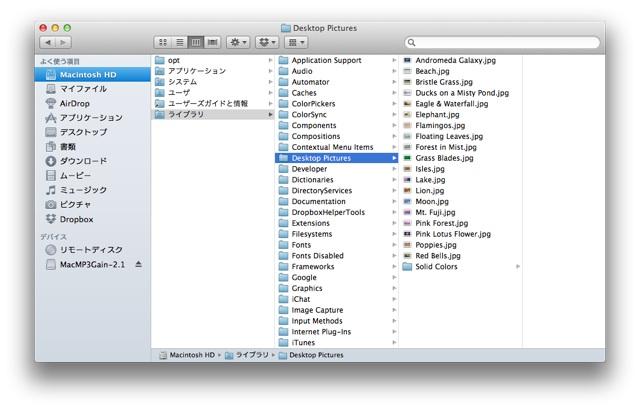
Task: Open the arrange items dropdown
Action: pyautogui.click(x=296, y=43)
